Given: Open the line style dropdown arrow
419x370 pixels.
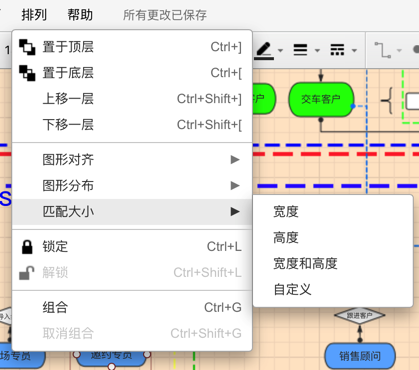Looking at the screenshot, I should (354, 51).
